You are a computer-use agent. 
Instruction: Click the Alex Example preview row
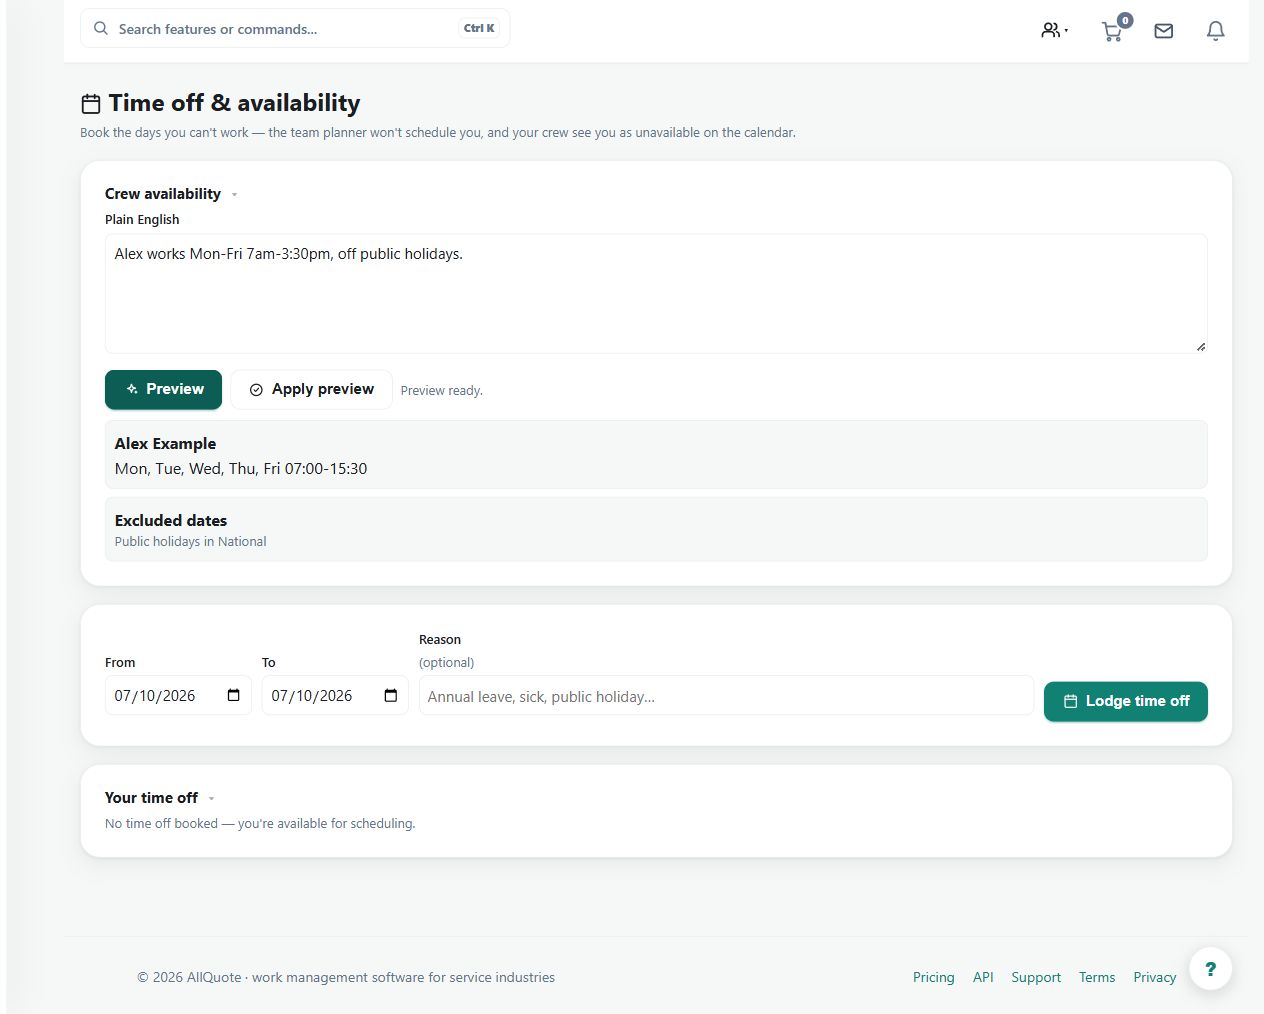[656, 455]
